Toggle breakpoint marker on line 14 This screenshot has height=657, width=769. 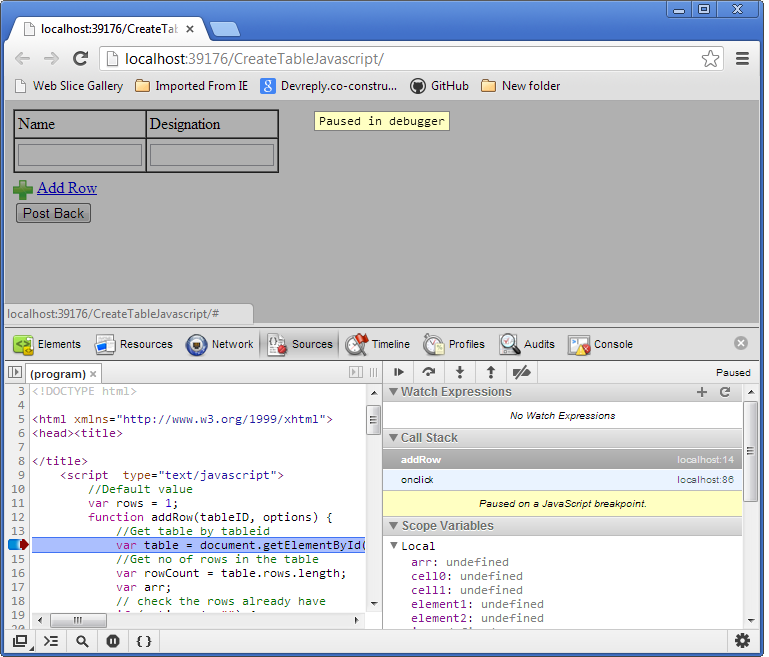[17, 545]
